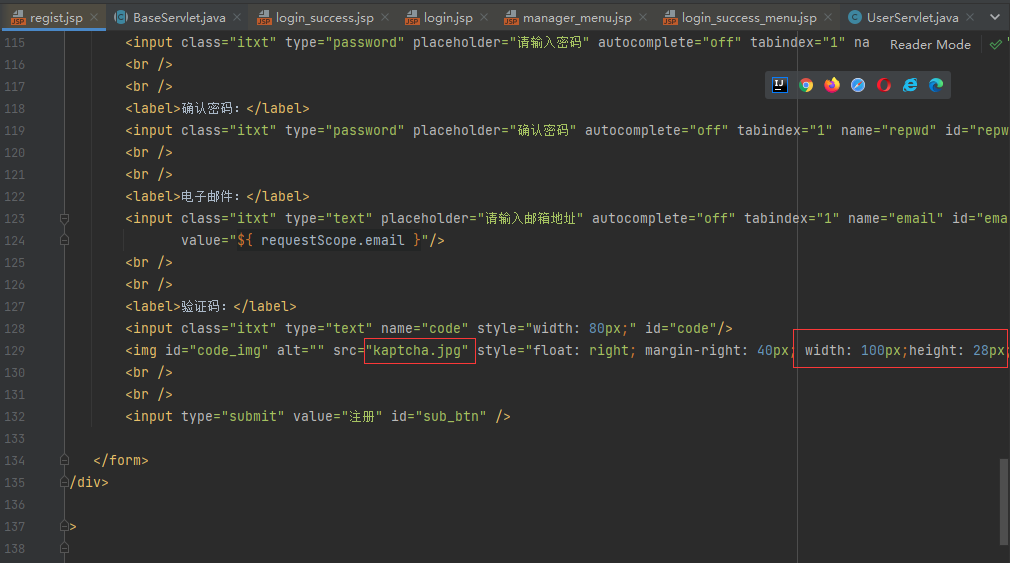Open page in Chrome browser icon
Viewport: 1010px width, 563px height.
(806, 85)
